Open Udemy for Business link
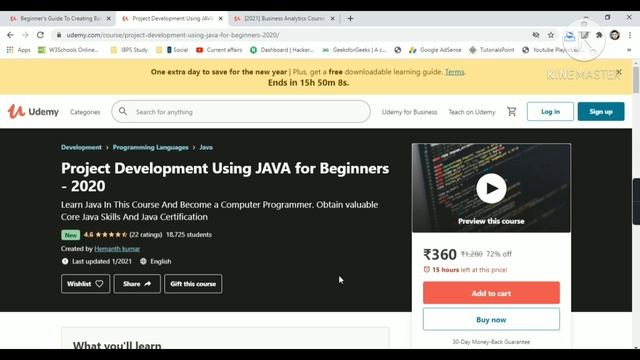This screenshot has height=360, width=640. (x=409, y=112)
